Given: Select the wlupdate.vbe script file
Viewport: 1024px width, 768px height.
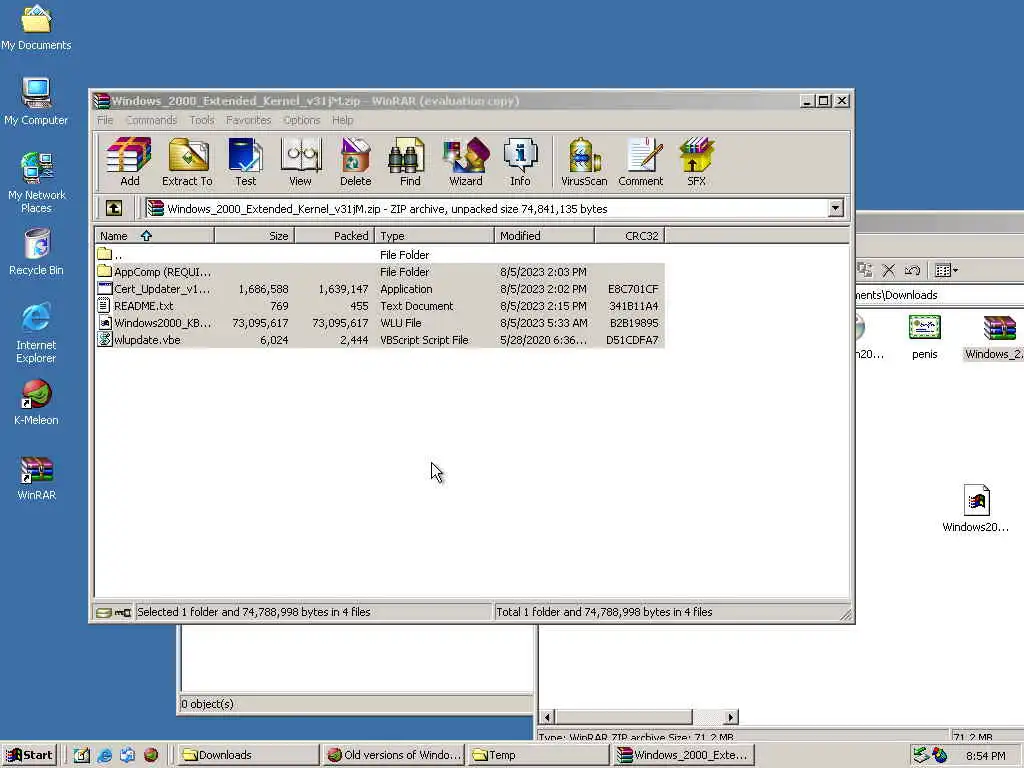Looking at the screenshot, I should 380,340.
